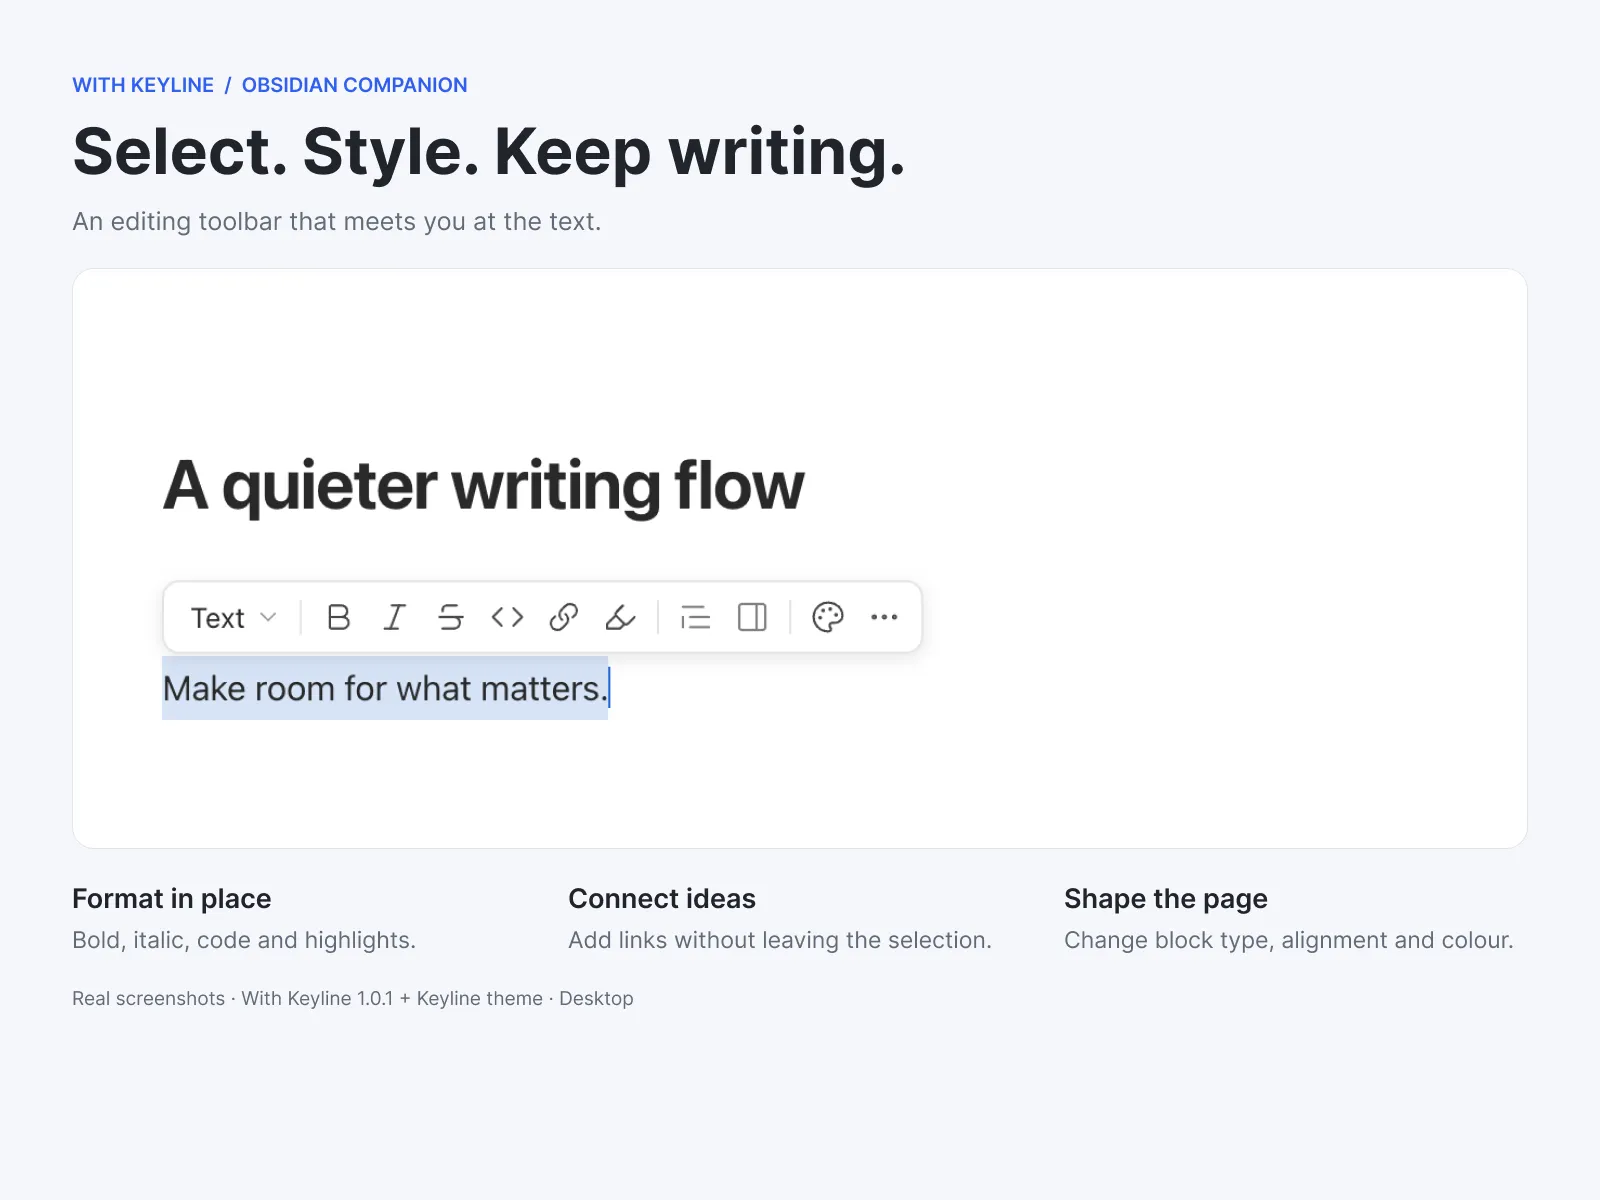Click the WITH KEYLINE breadcrumb link
This screenshot has width=1600, height=1200.
143,85
